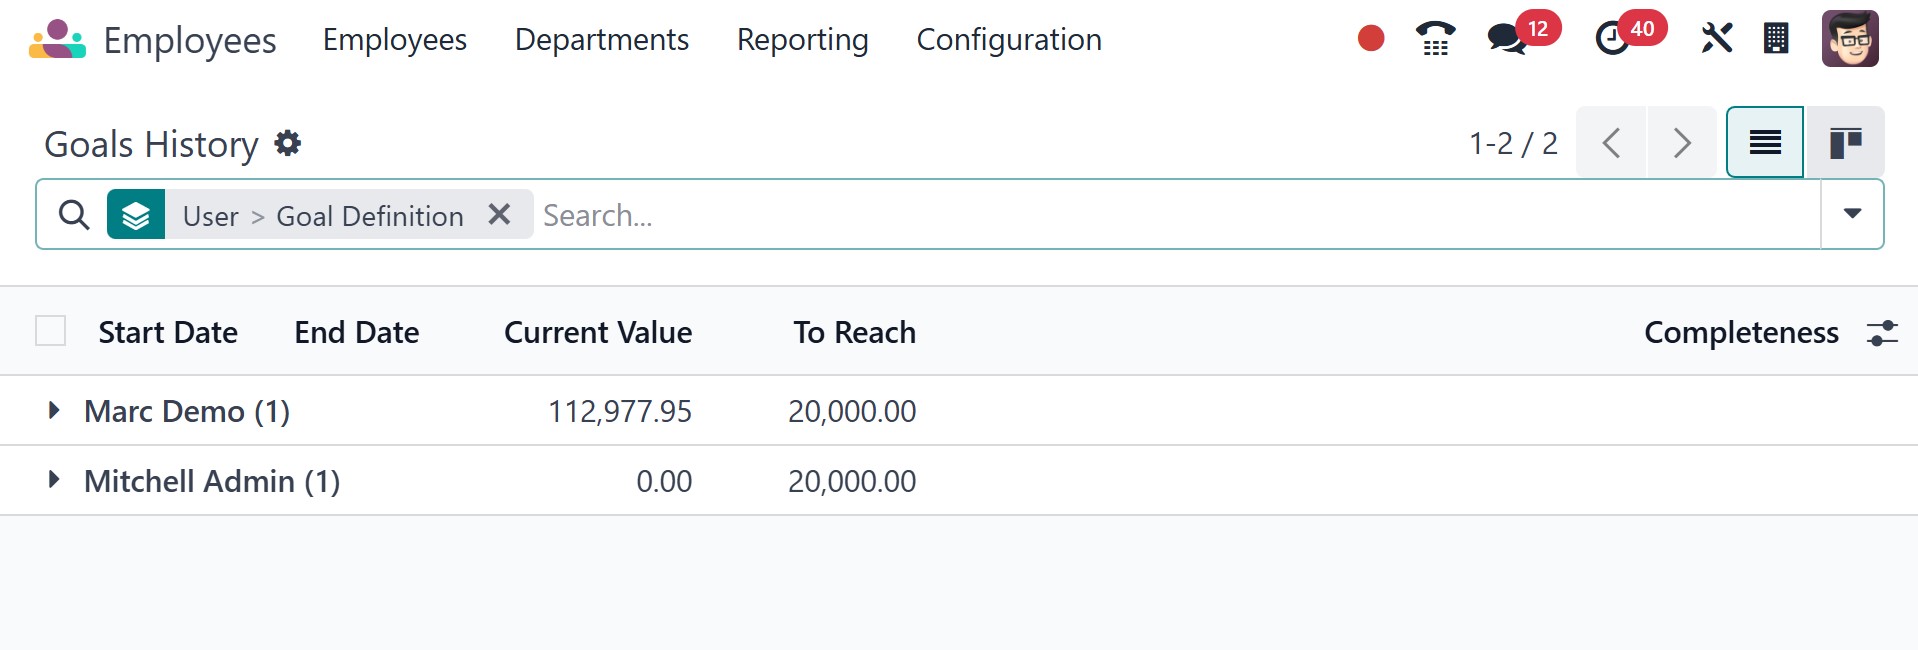This screenshot has width=1918, height=650.
Task: Tick the select-all records checkbox
Action: click(x=51, y=331)
